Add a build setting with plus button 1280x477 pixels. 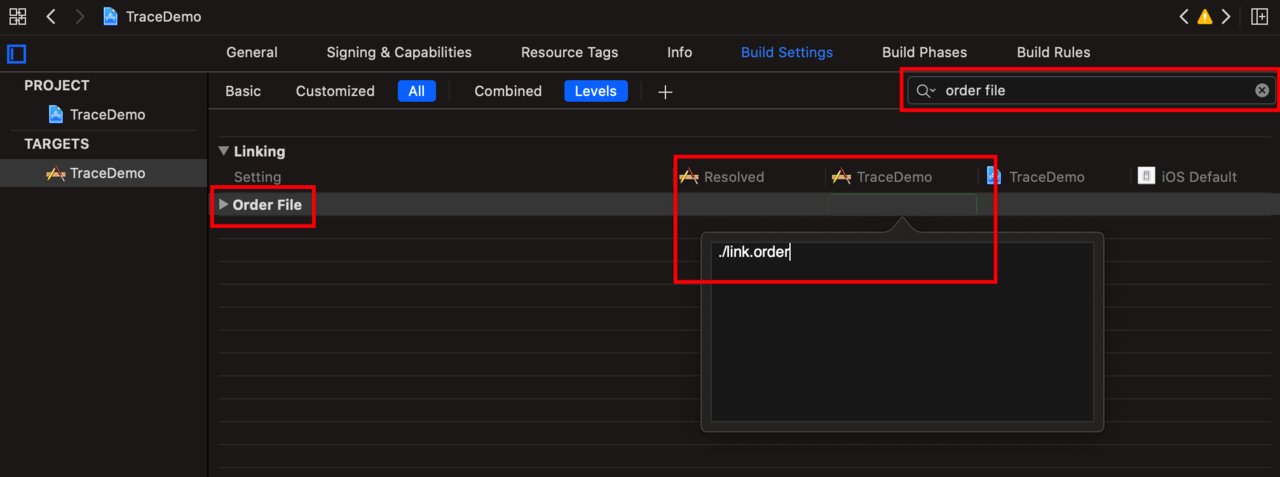tap(665, 92)
